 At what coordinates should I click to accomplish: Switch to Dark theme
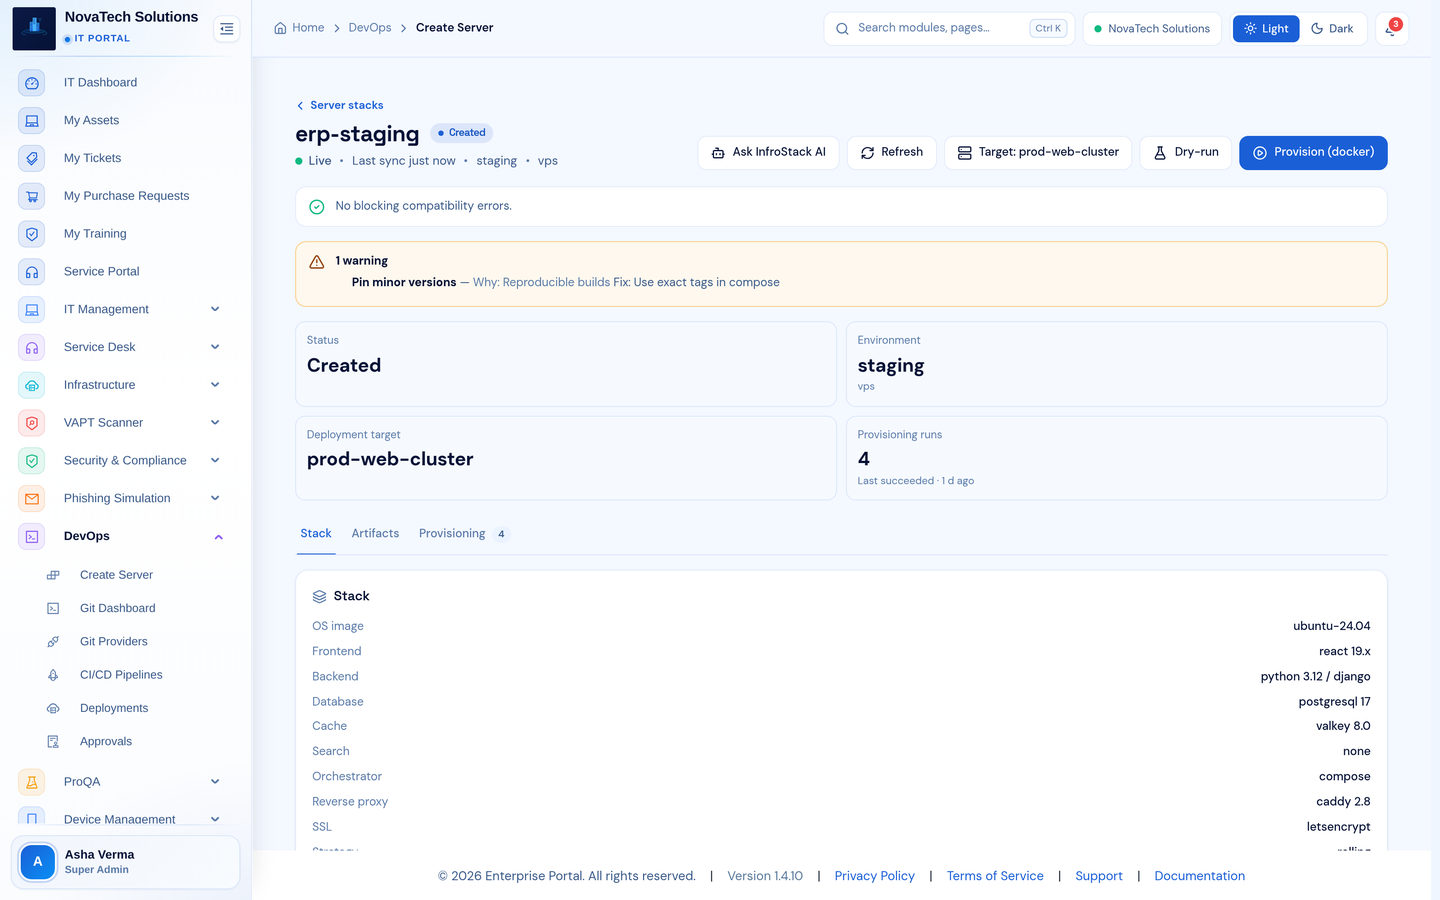point(1332,29)
